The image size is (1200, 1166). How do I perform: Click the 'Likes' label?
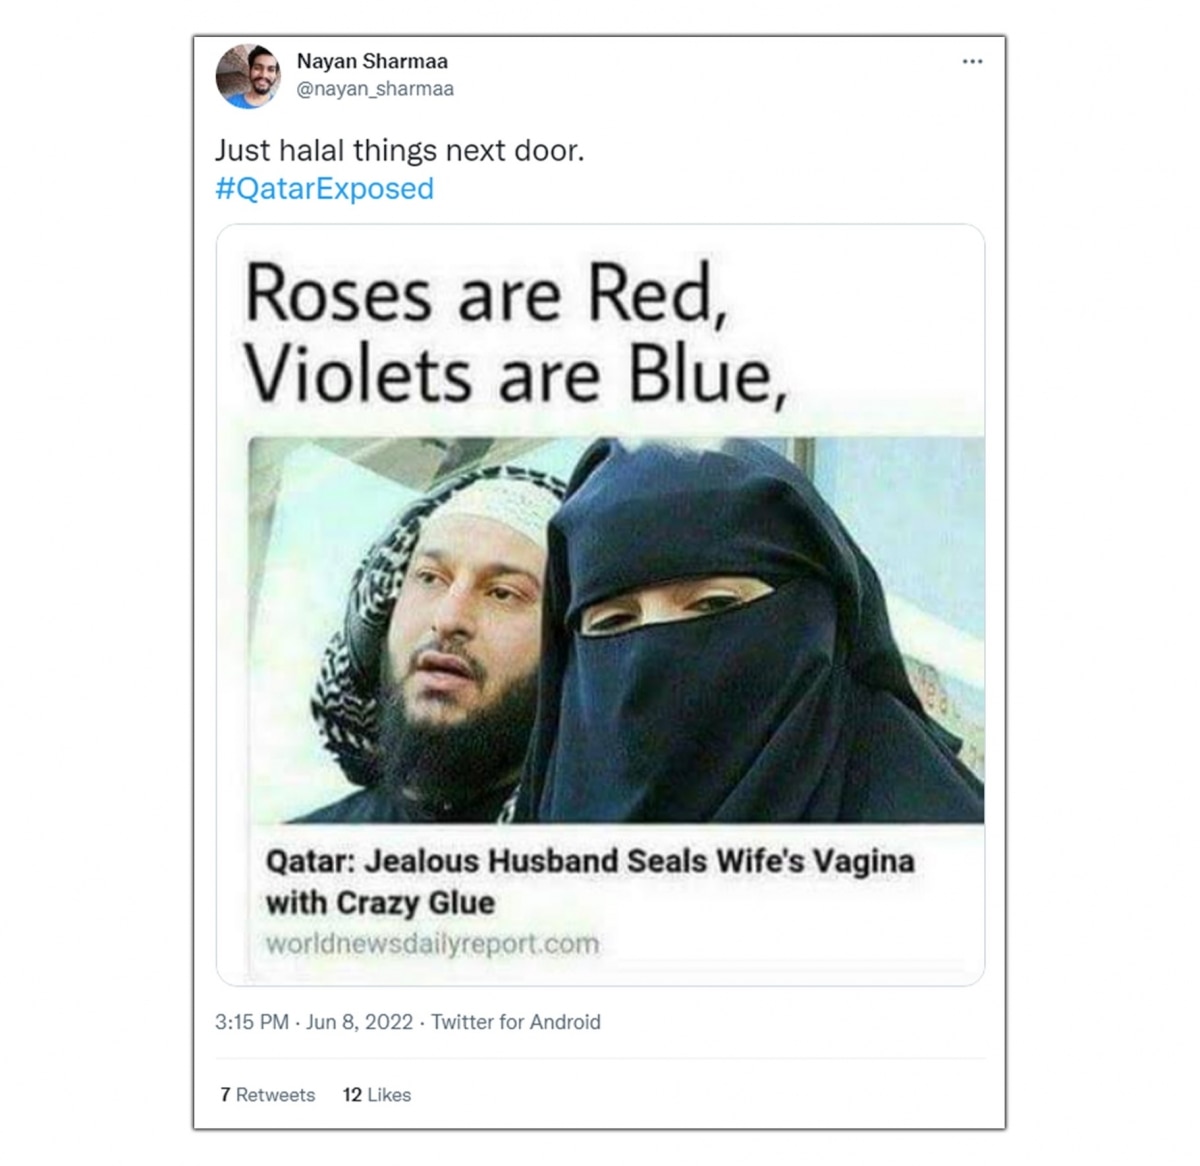coord(389,1095)
